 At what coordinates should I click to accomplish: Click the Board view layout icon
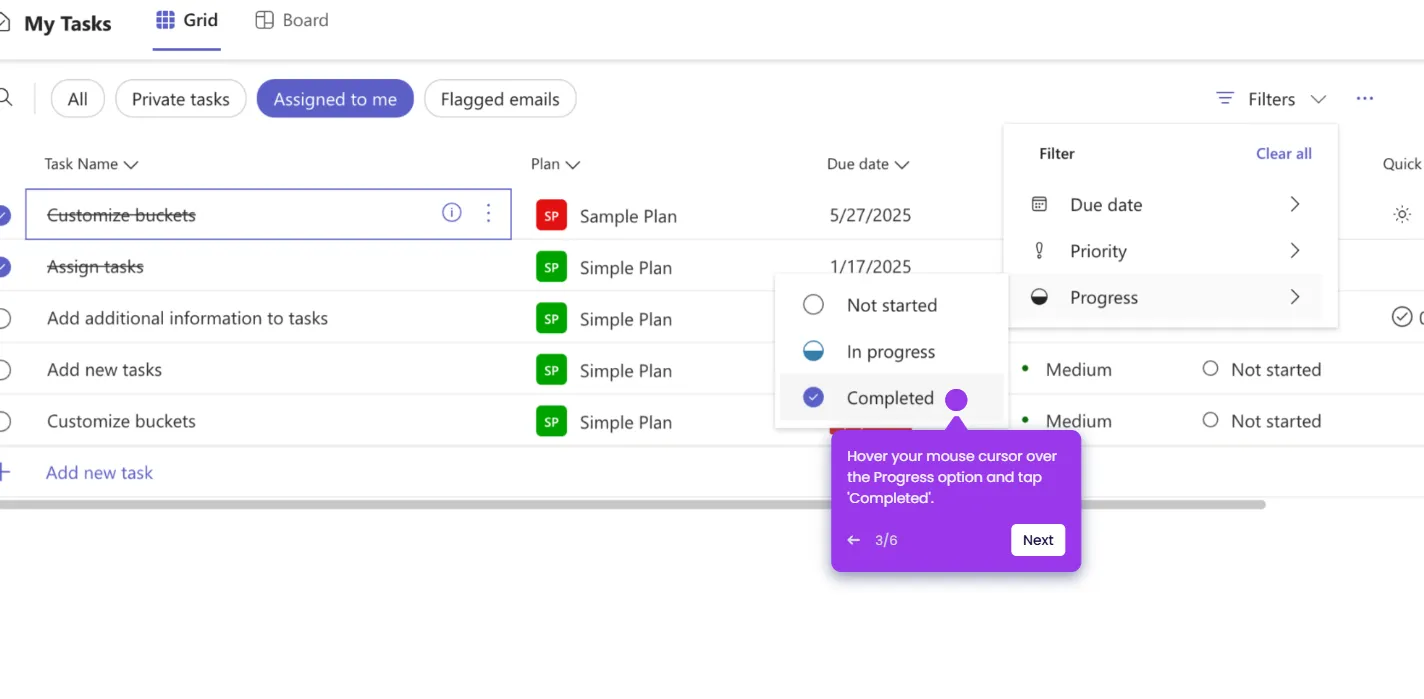[264, 20]
